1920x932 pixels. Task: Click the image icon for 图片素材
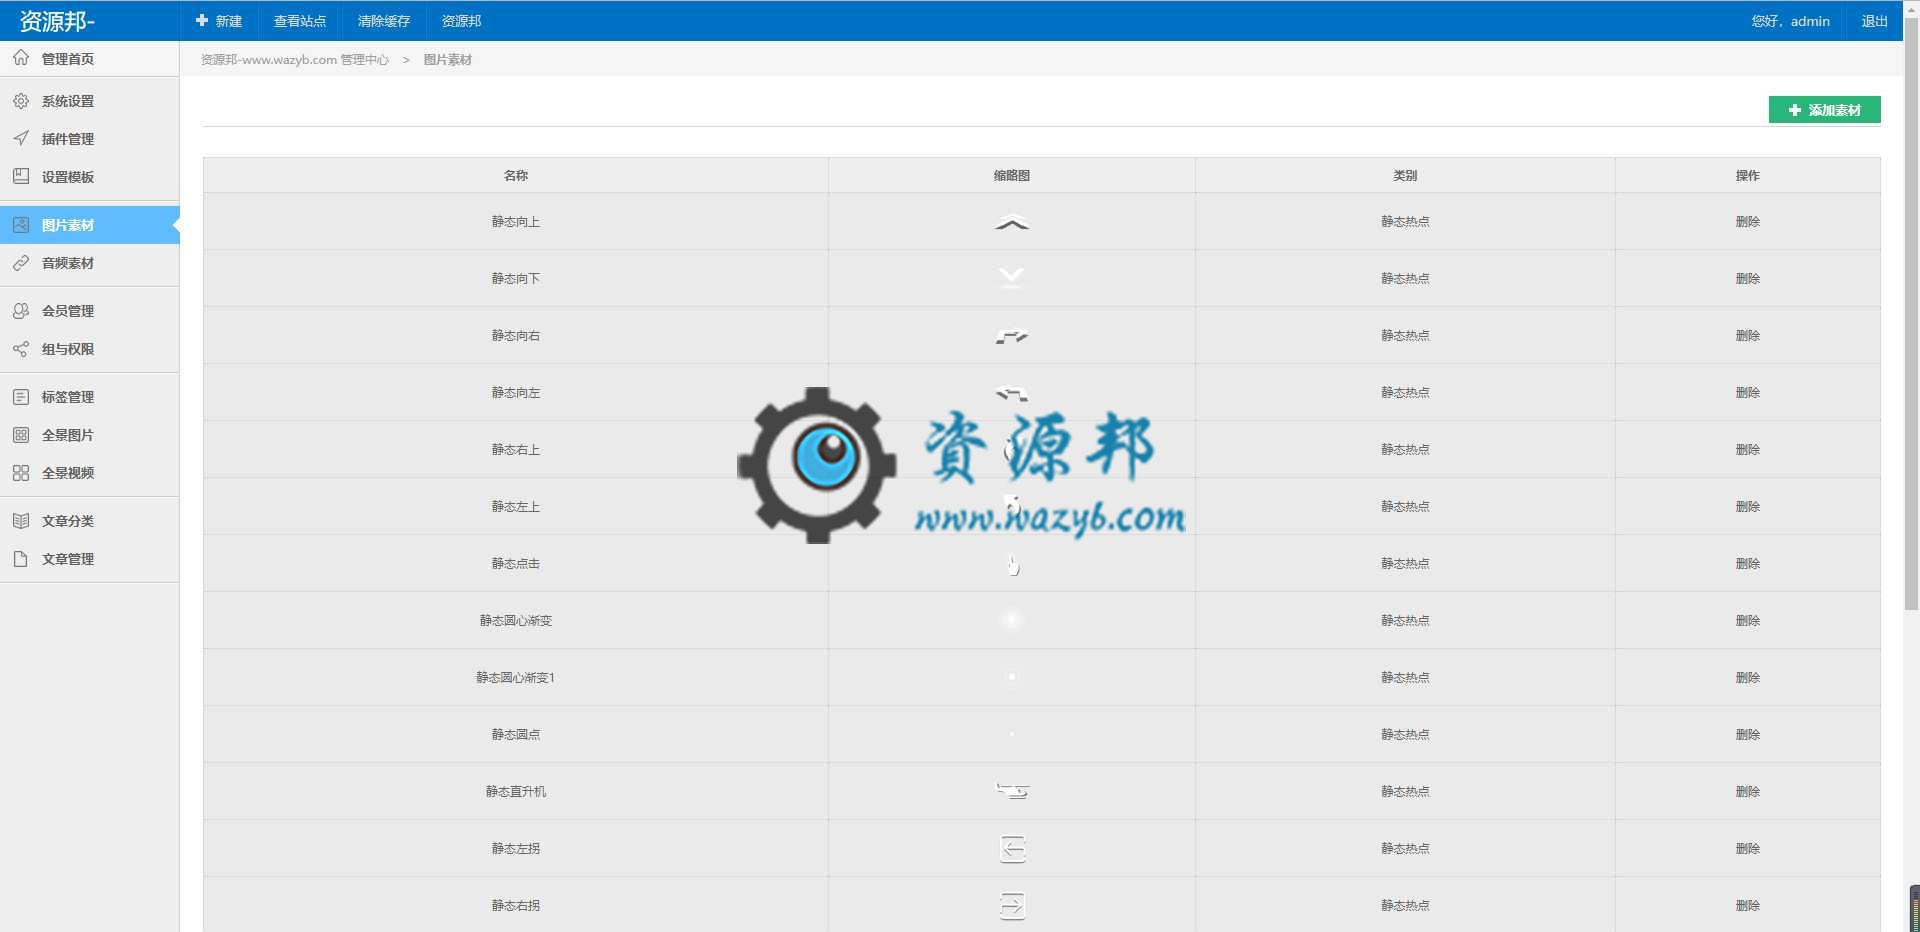tap(21, 225)
